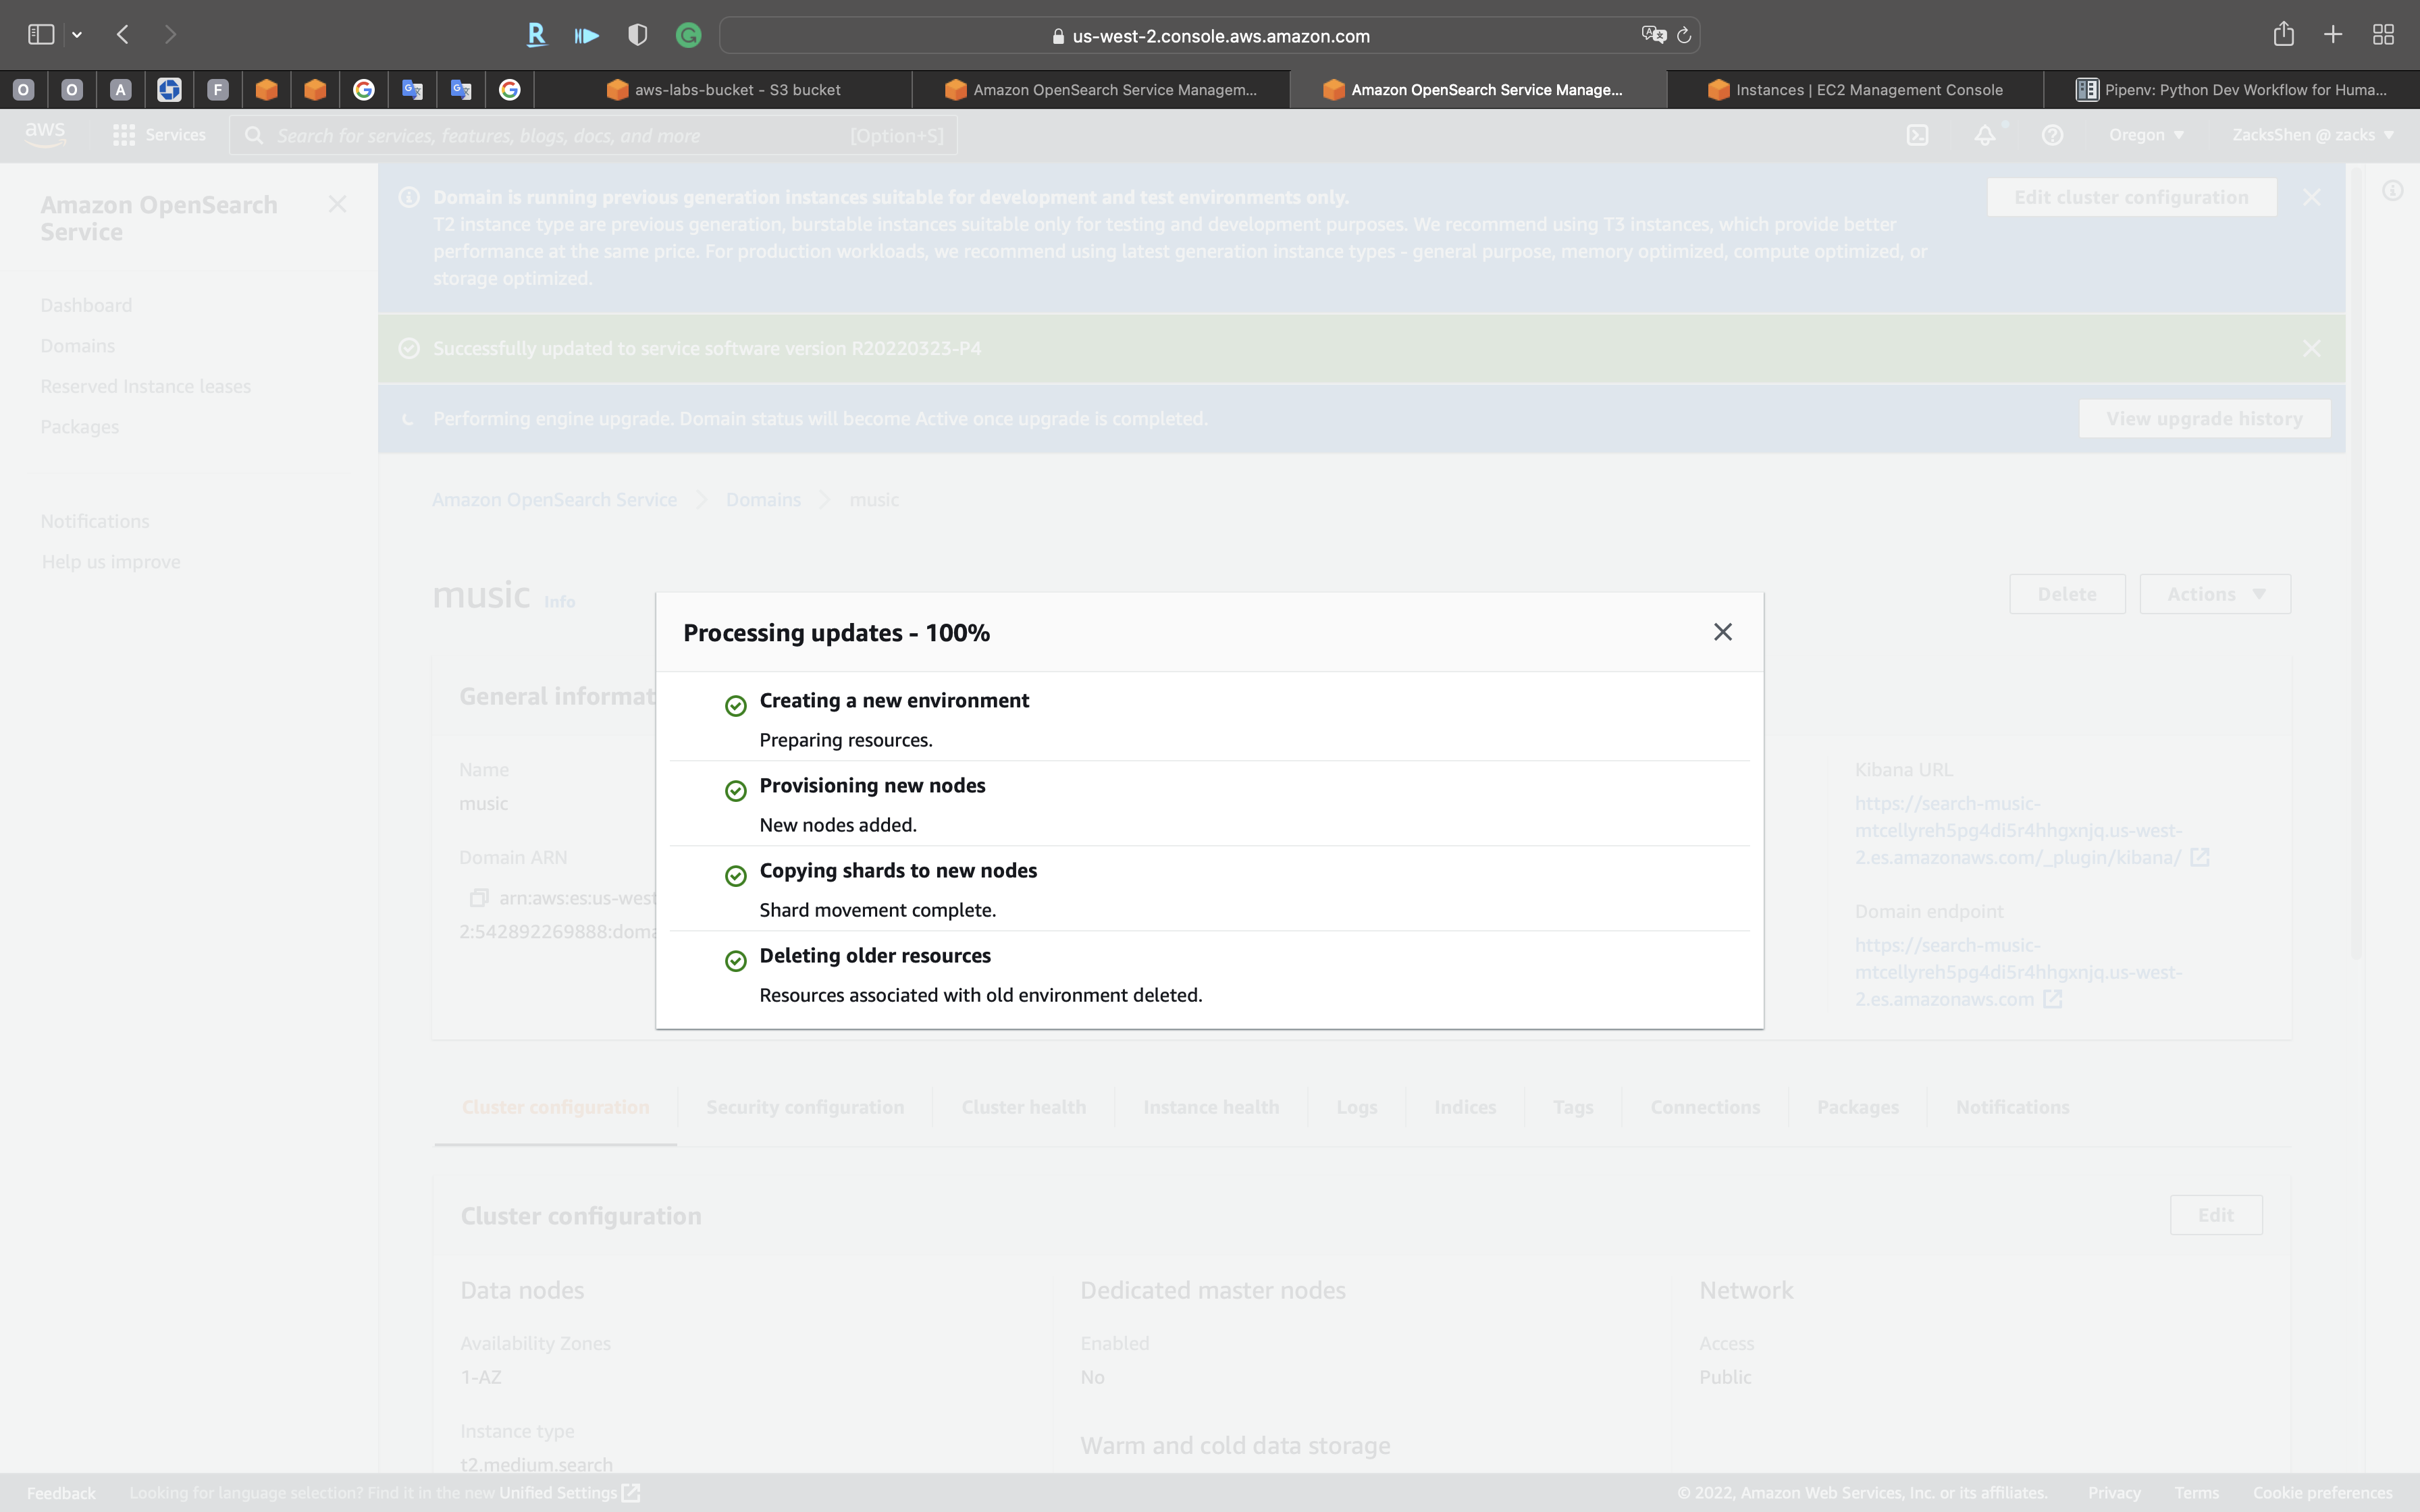Click the Safari share icon
This screenshot has height=1512, width=2420.
[x=2283, y=35]
